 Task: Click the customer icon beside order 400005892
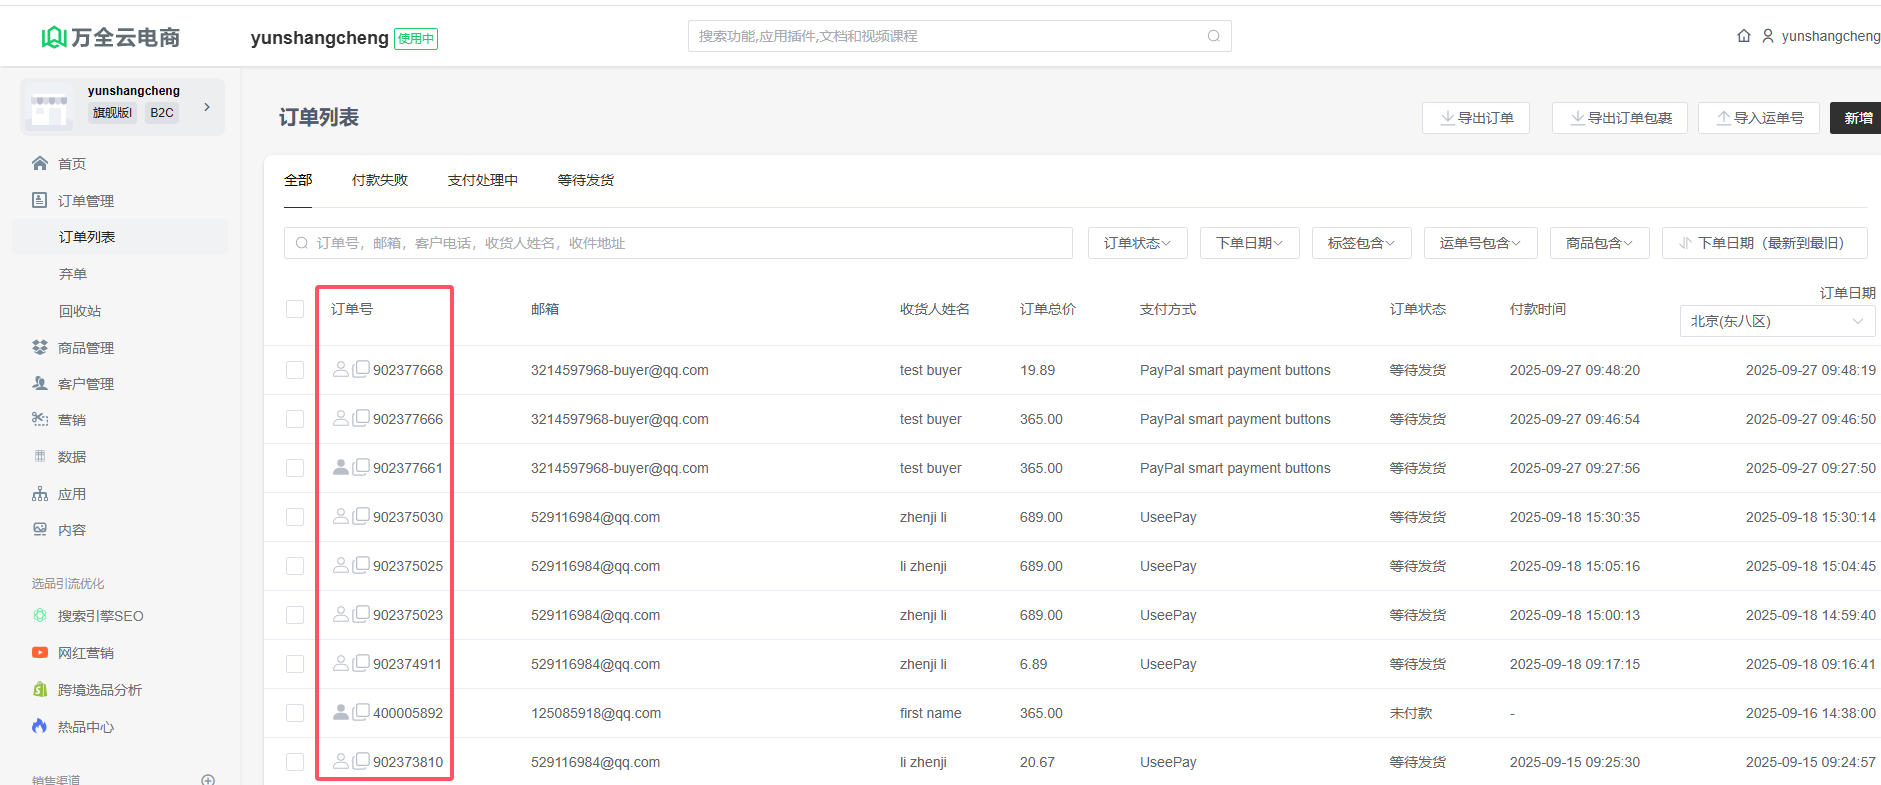pos(340,712)
